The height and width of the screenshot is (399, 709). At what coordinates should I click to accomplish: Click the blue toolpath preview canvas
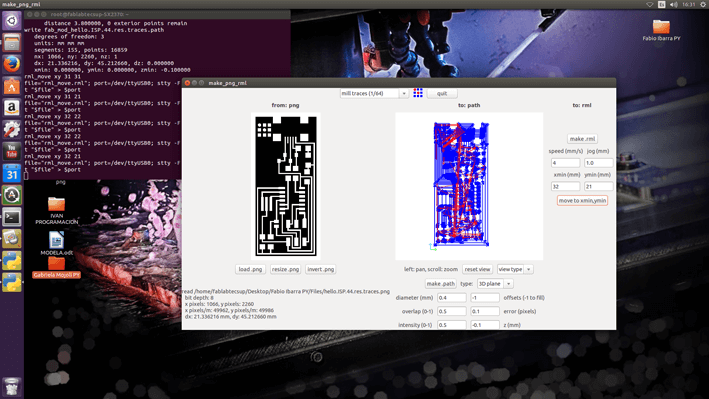pyautogui.click(x=469, y=186)
